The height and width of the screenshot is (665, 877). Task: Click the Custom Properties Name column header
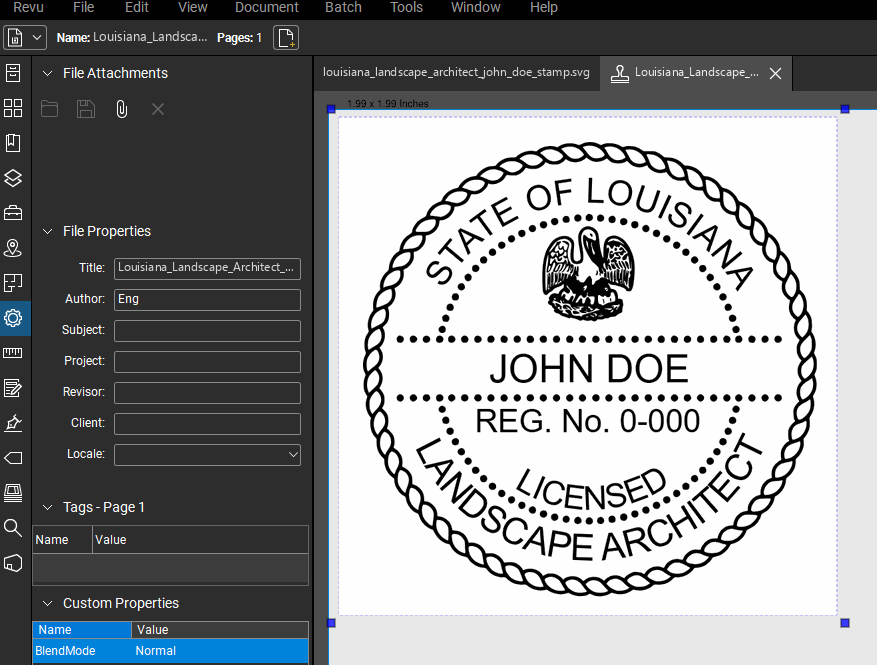(x=82, y=630)
